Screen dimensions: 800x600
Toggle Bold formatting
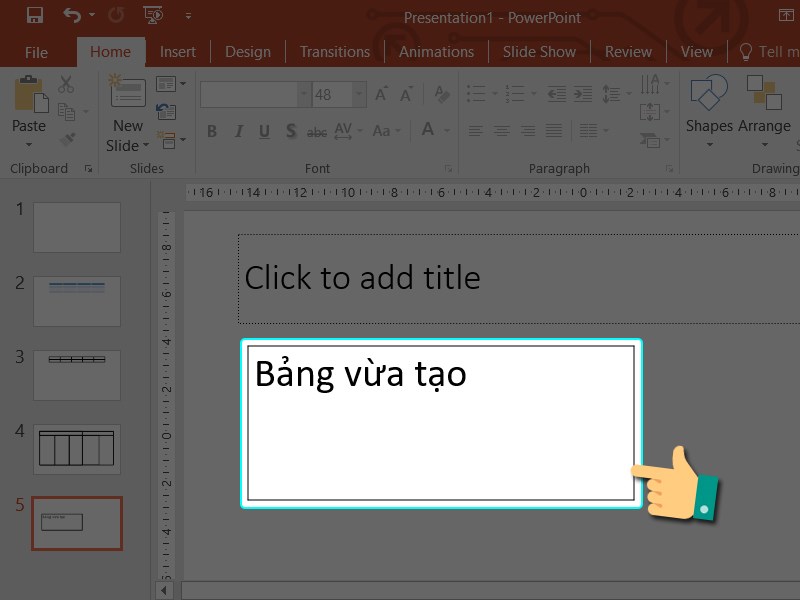[x=211, y=131]
